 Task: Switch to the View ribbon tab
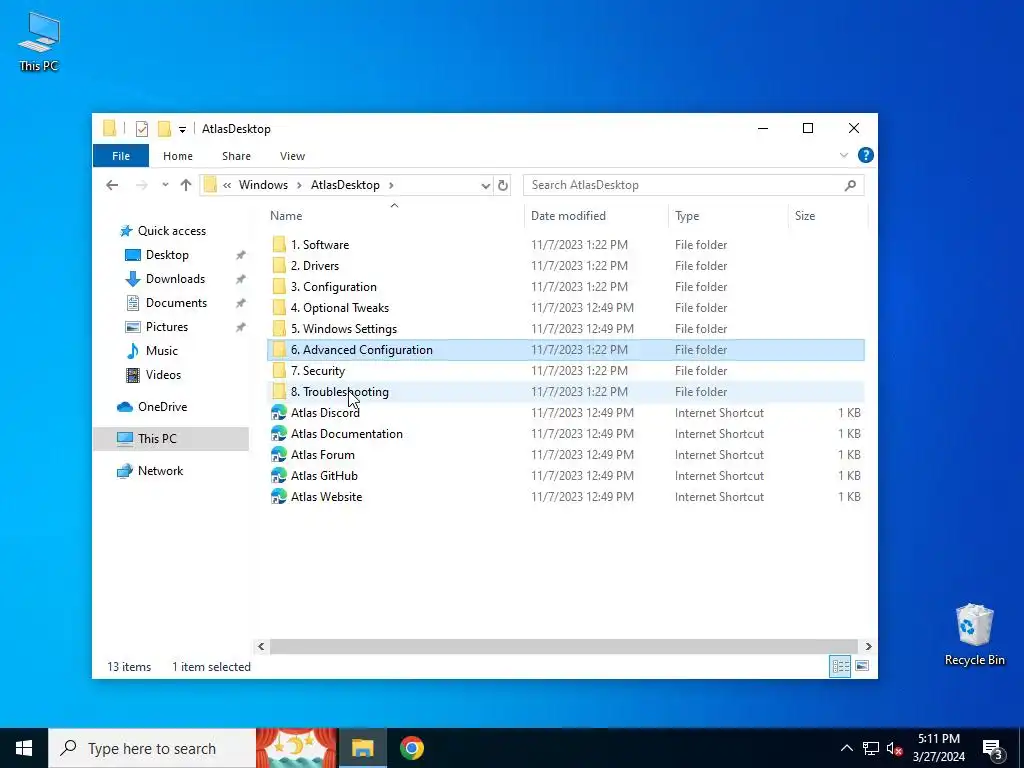293,156
